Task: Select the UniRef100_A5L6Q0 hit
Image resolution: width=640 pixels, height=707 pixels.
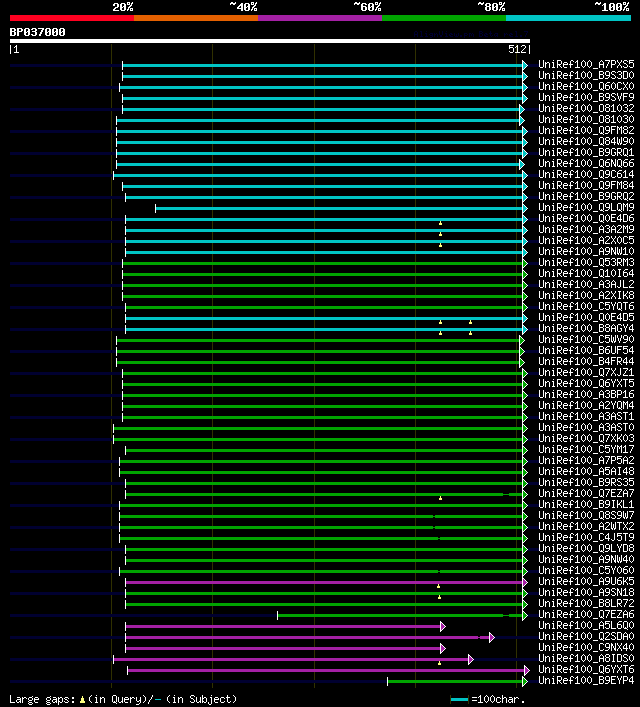Action: point(586,625)
